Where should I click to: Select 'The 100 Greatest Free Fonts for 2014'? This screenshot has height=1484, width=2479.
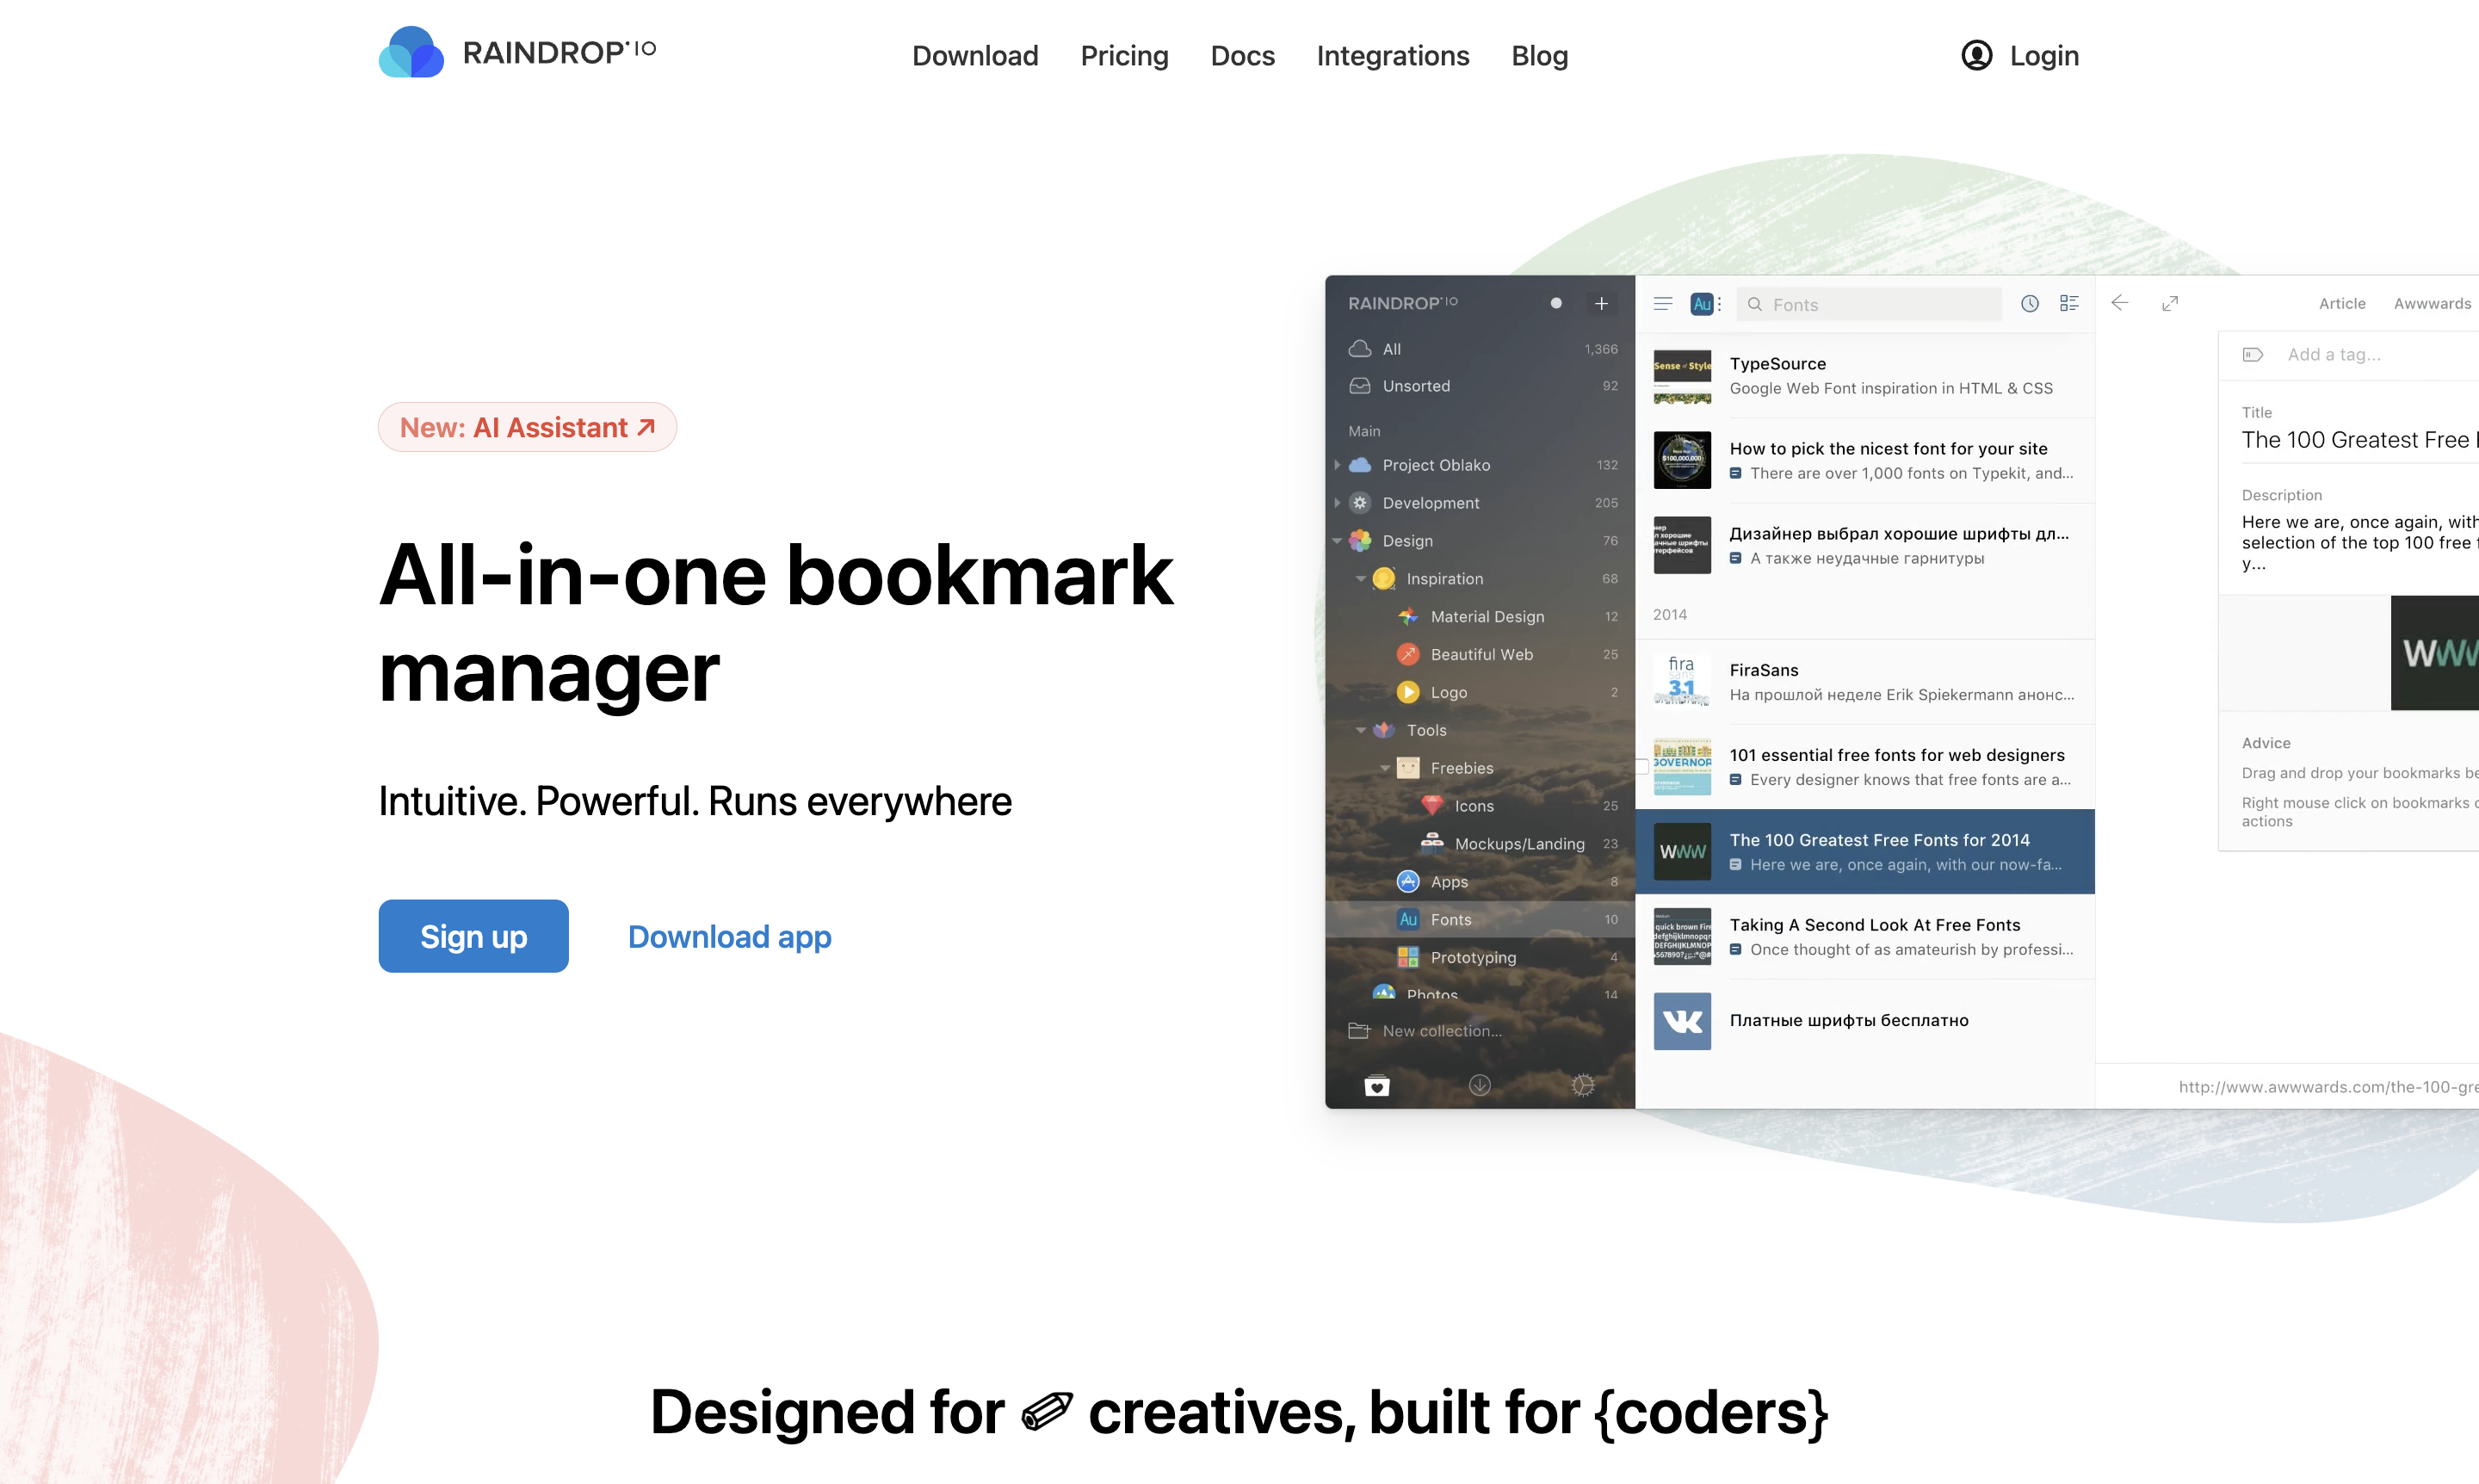pyautogui.click(x=1865, y=851)
